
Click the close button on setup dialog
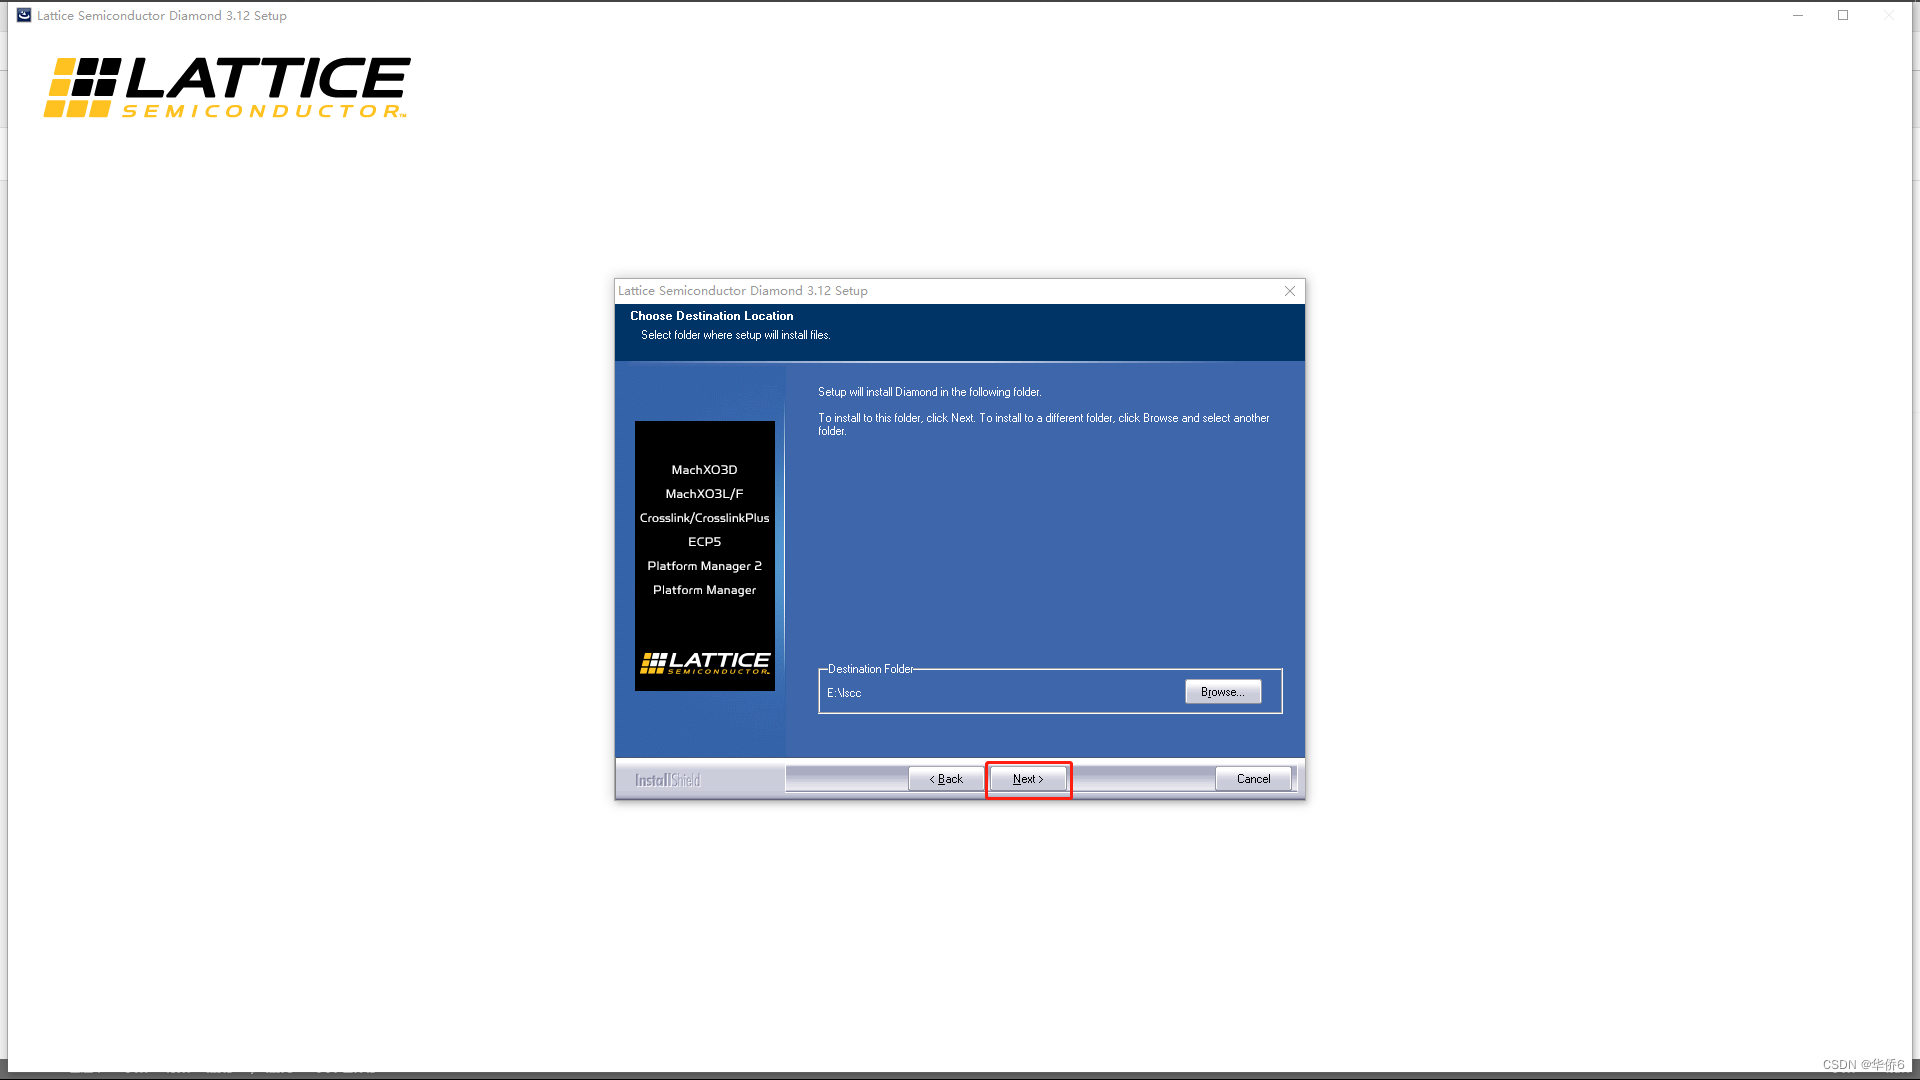pos(1290,290)
